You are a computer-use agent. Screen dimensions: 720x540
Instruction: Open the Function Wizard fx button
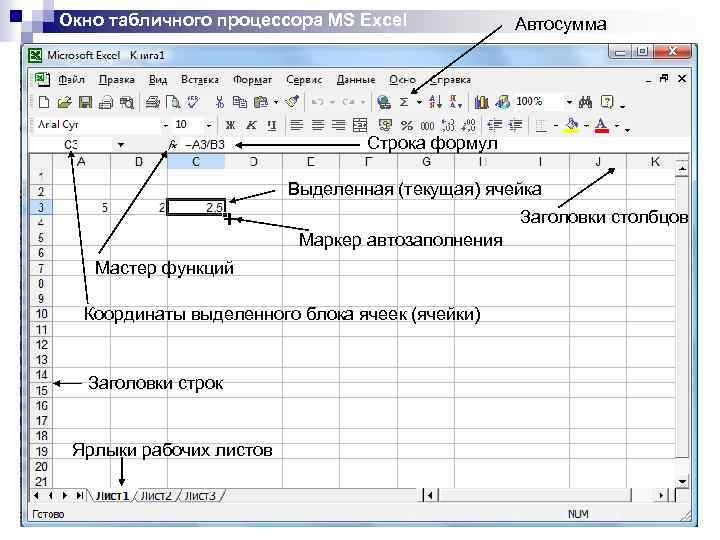point(173,145)
